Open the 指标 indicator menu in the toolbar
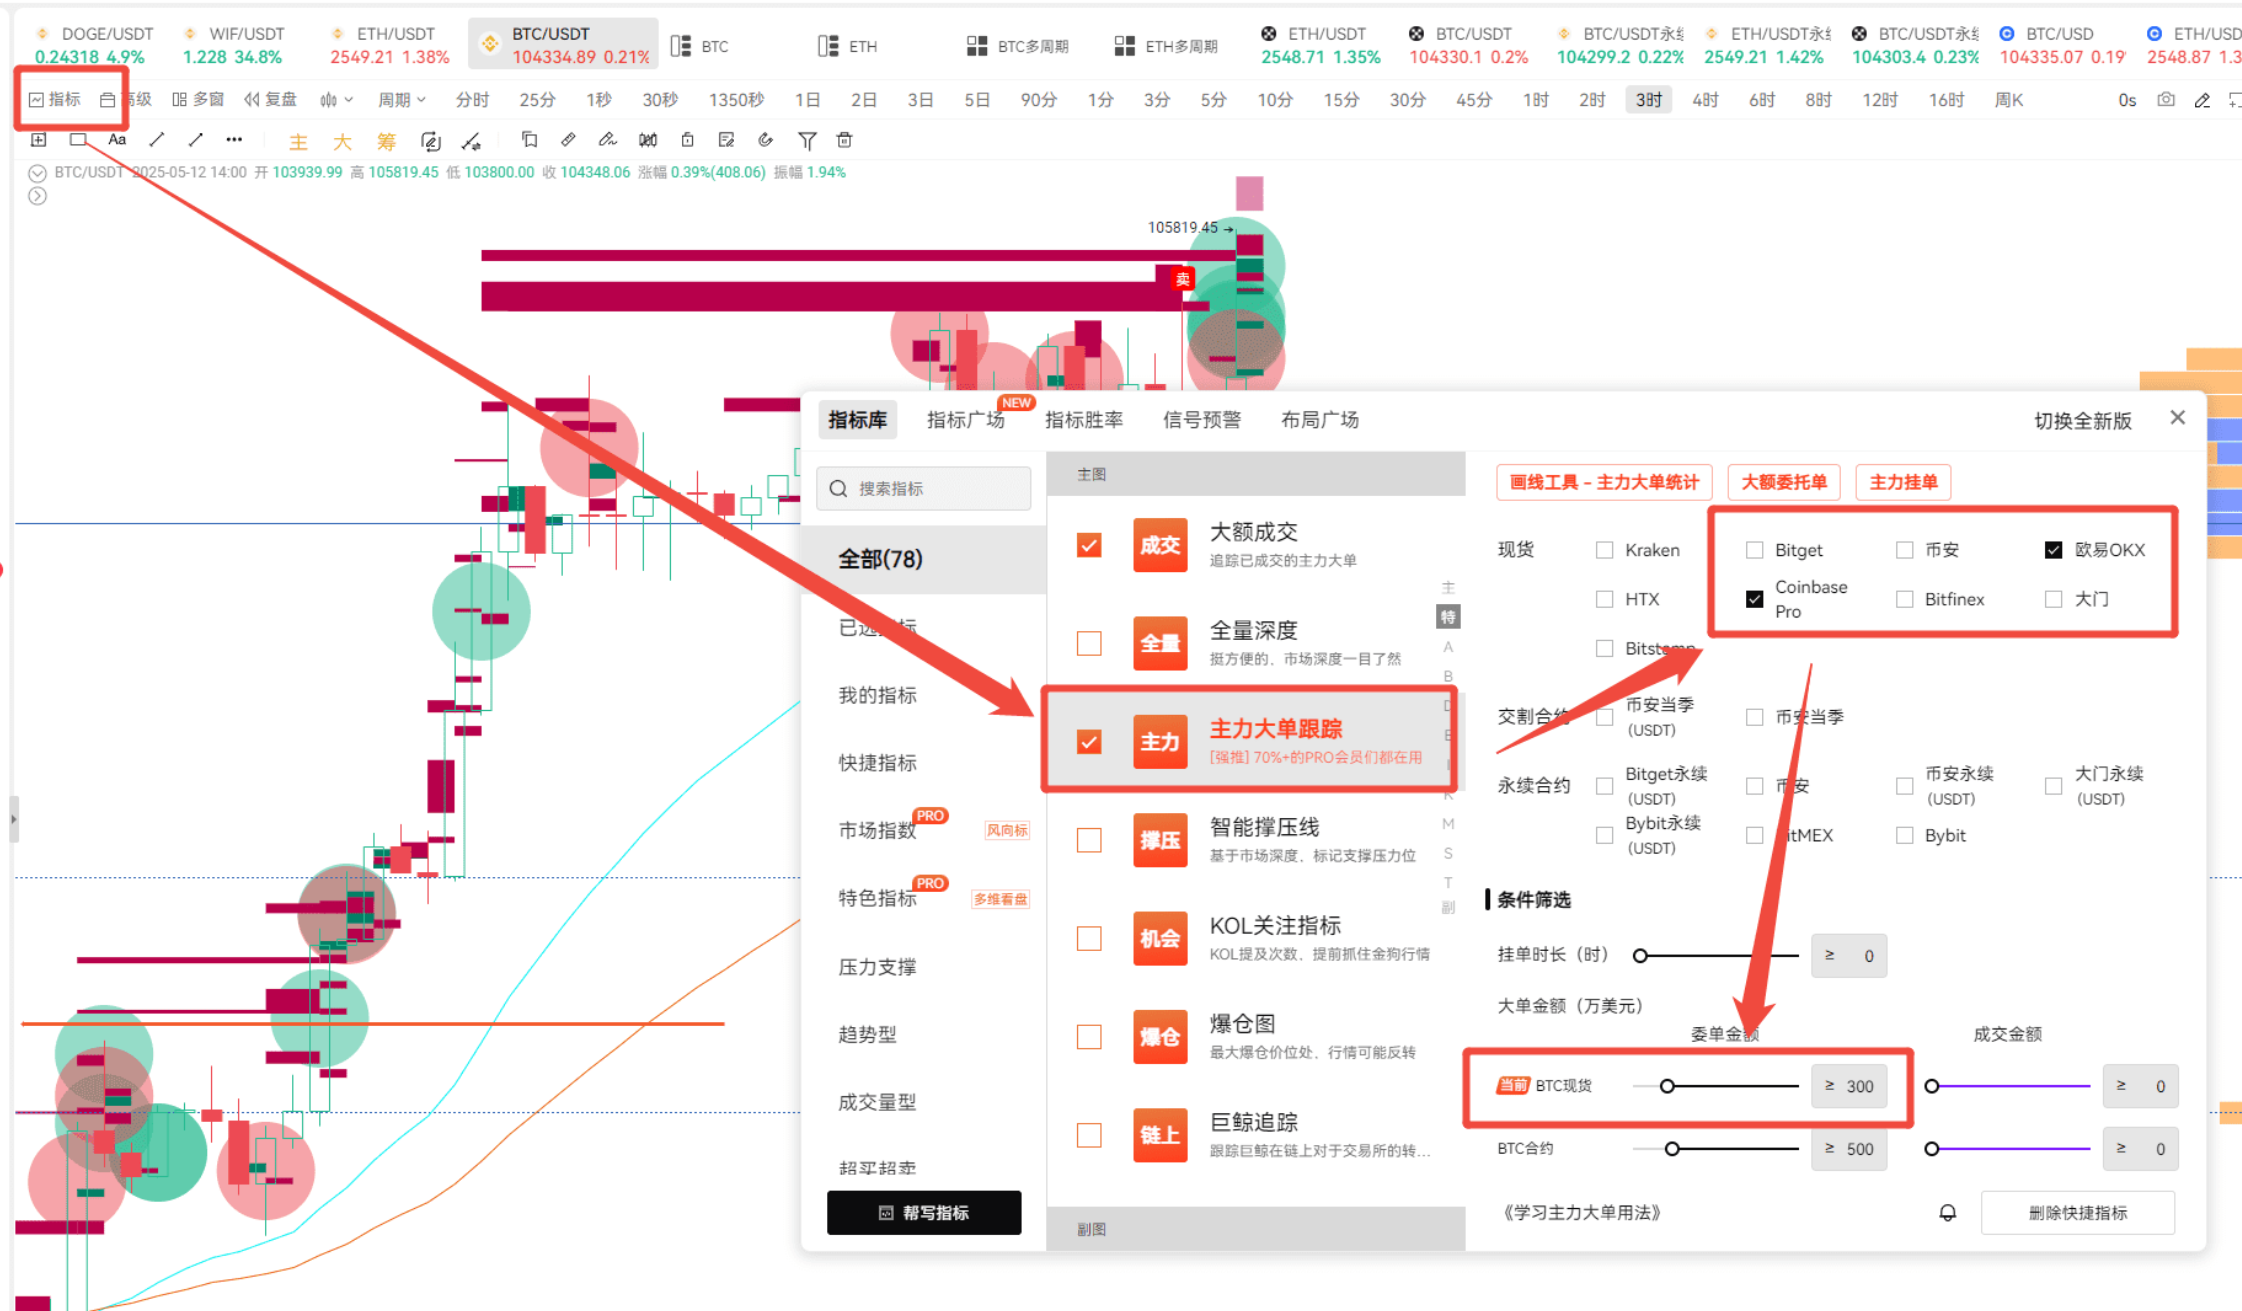2242x1311 pixels. pos(55,100)
